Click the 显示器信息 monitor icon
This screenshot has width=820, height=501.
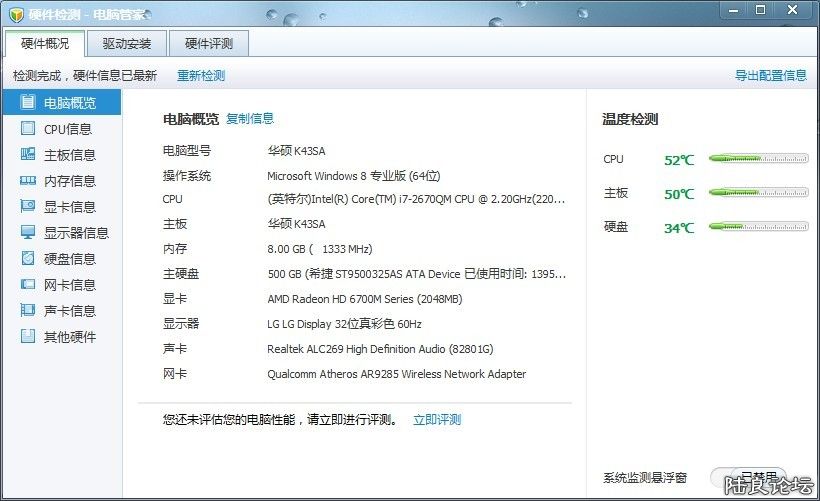[28, 233]
